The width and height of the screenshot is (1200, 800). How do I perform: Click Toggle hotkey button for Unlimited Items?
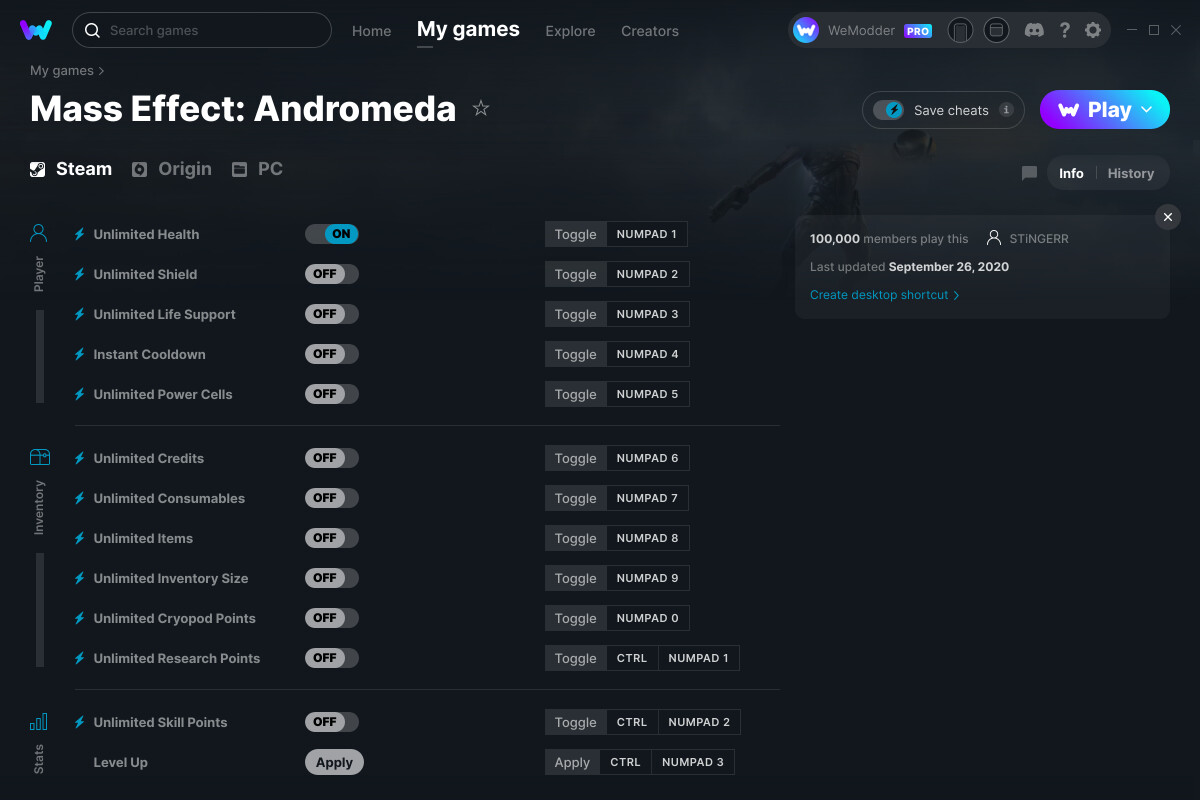576,538
